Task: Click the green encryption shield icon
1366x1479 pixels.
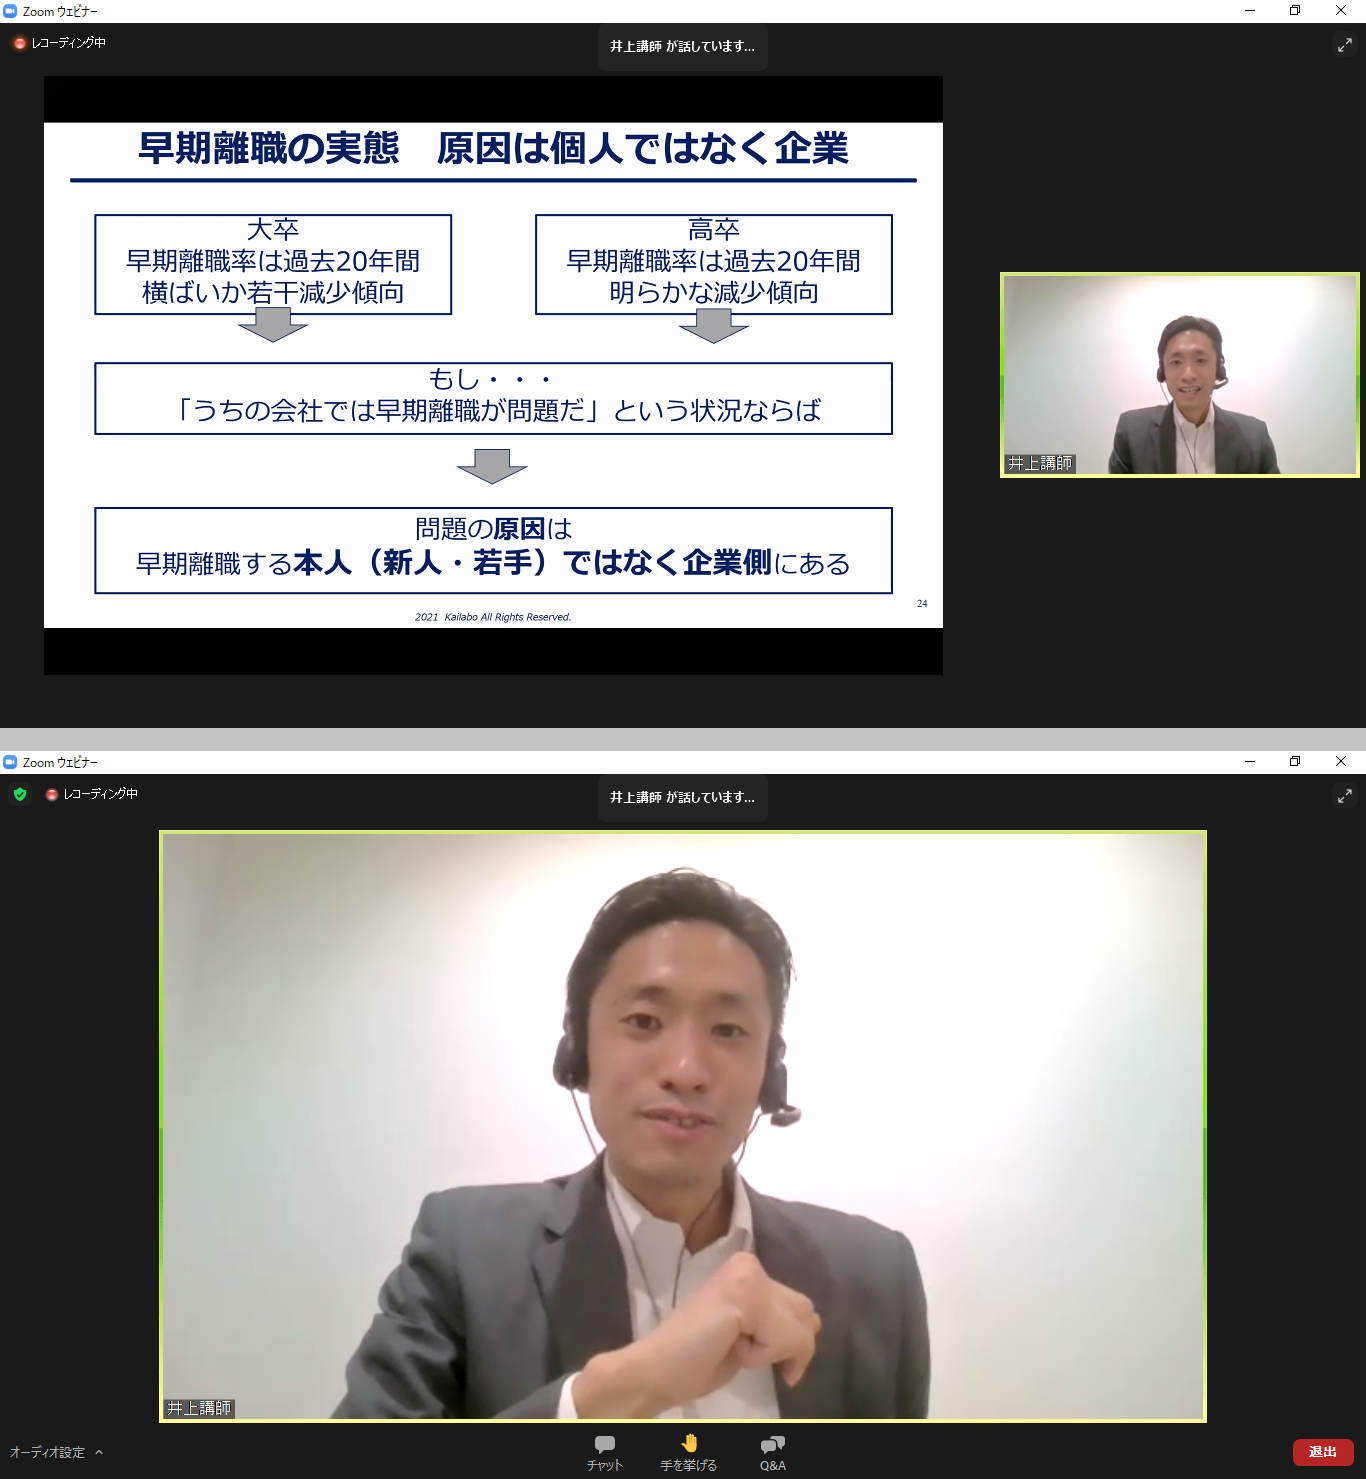Action: tap(20, 794)
